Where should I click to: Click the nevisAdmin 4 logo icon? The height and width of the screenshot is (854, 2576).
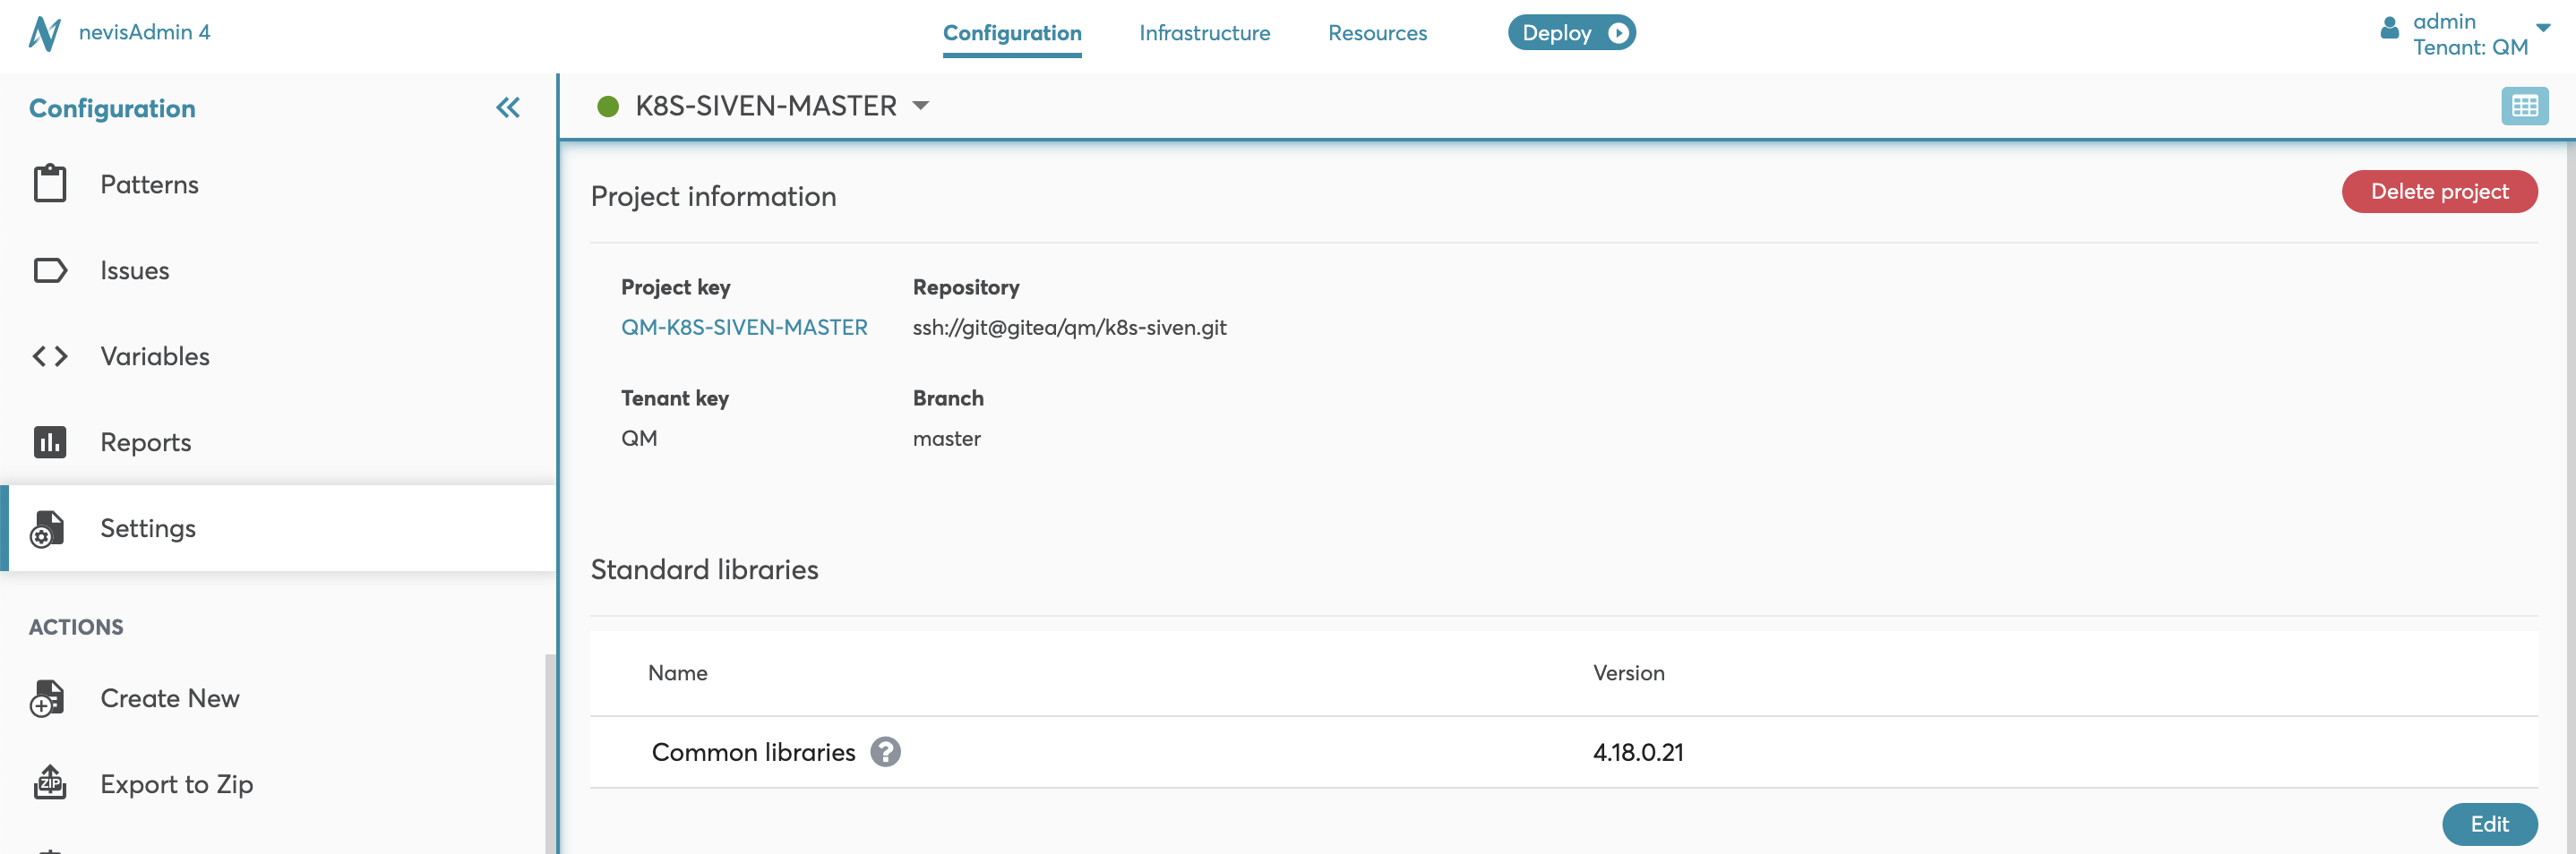[x=45, y=33]
